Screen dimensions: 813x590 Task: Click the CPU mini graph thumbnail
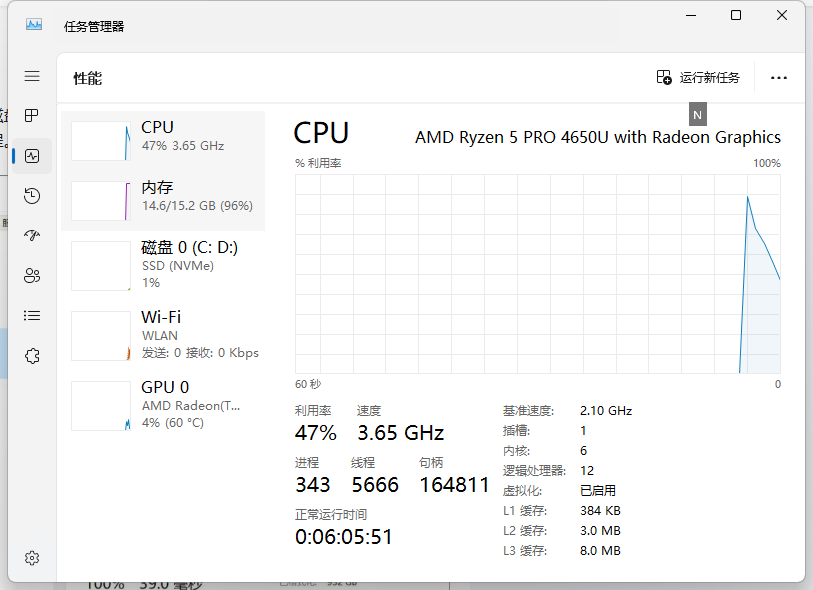point(101,141)
